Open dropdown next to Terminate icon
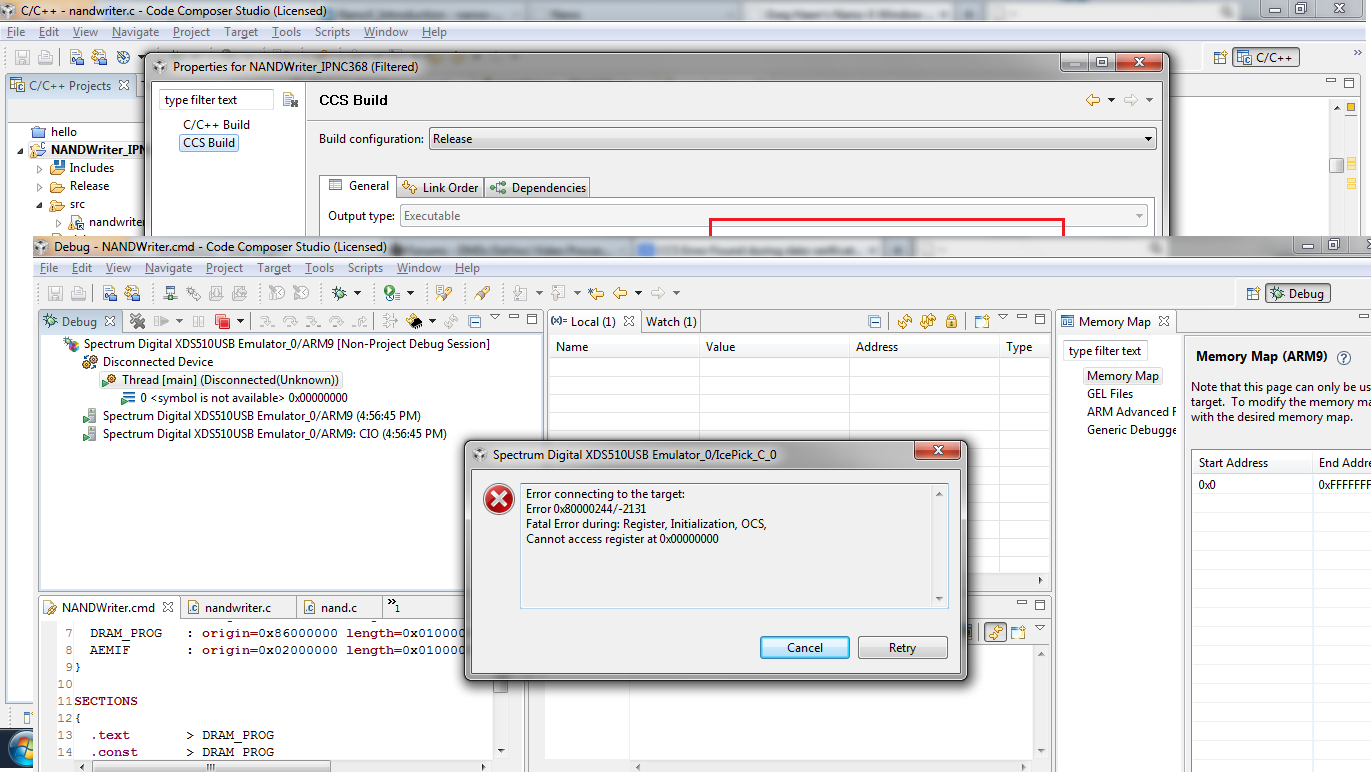 [239, 321]
